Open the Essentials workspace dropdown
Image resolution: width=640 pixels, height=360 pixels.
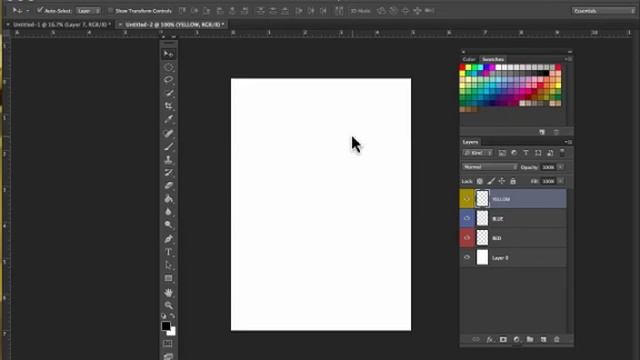pos(603,11)
